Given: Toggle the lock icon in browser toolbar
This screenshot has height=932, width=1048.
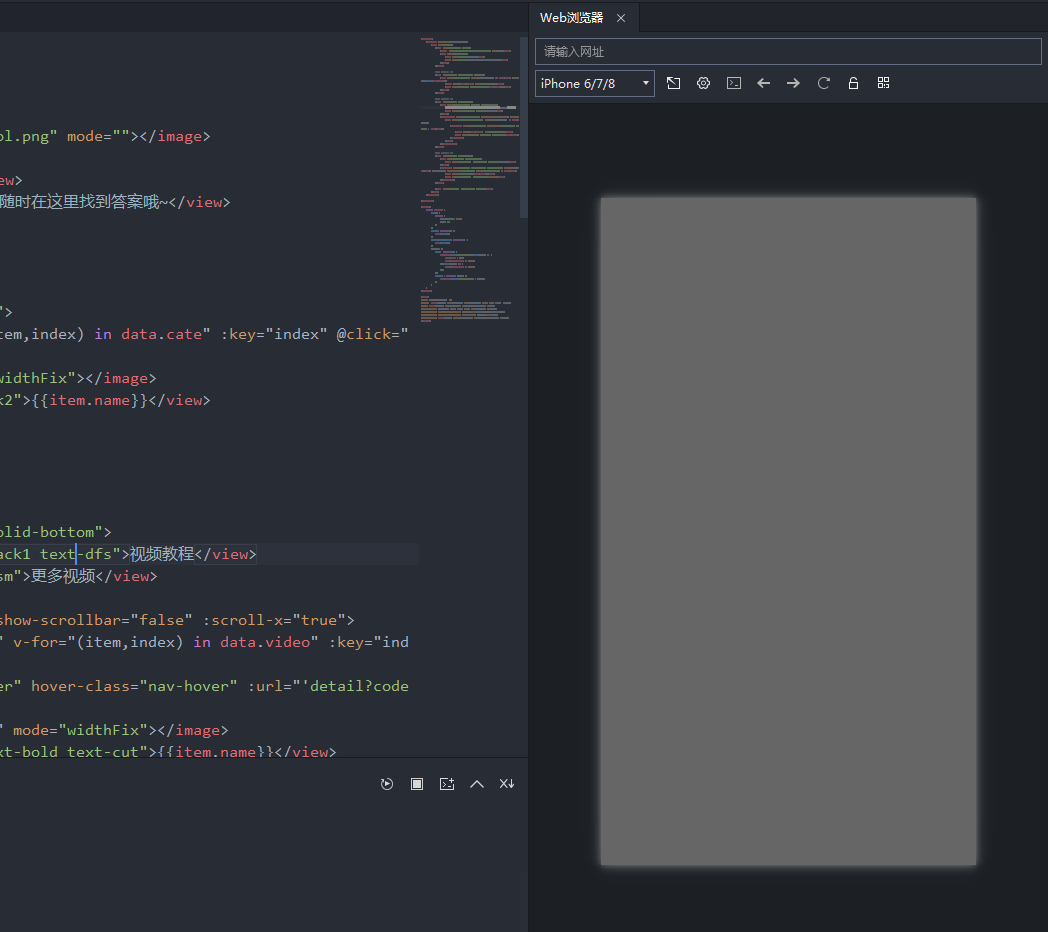Looking at the screenshot, I should [854, 83].
